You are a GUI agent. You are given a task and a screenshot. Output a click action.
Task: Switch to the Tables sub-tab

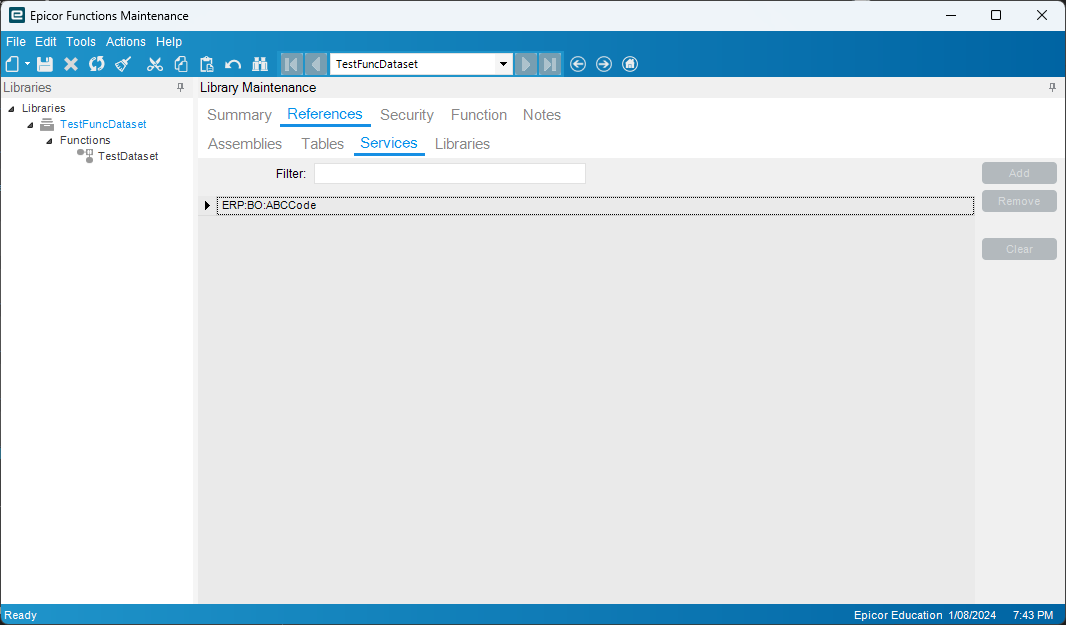coord(322,144)
